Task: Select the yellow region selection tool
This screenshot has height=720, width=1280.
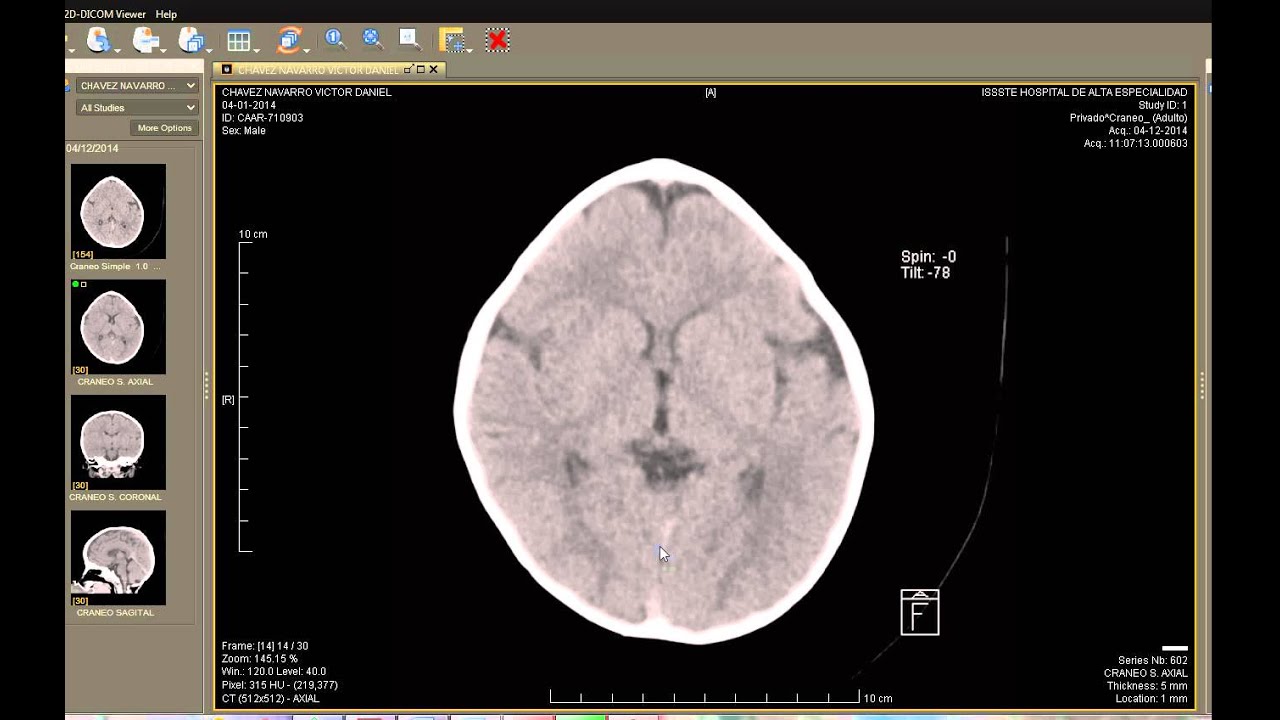Action: pyautogui.click(x=451, y=40)
